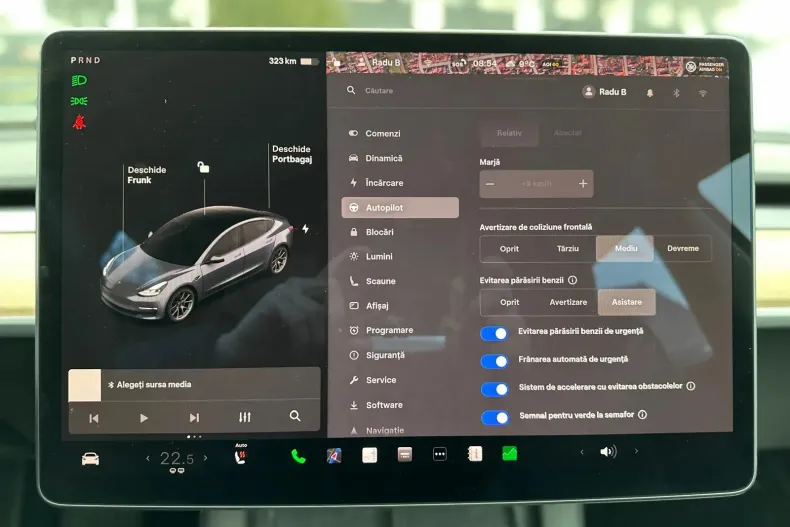Open the audio equalizer settings
The width and height of the screenshot is (790, 527).
(245, 417)
